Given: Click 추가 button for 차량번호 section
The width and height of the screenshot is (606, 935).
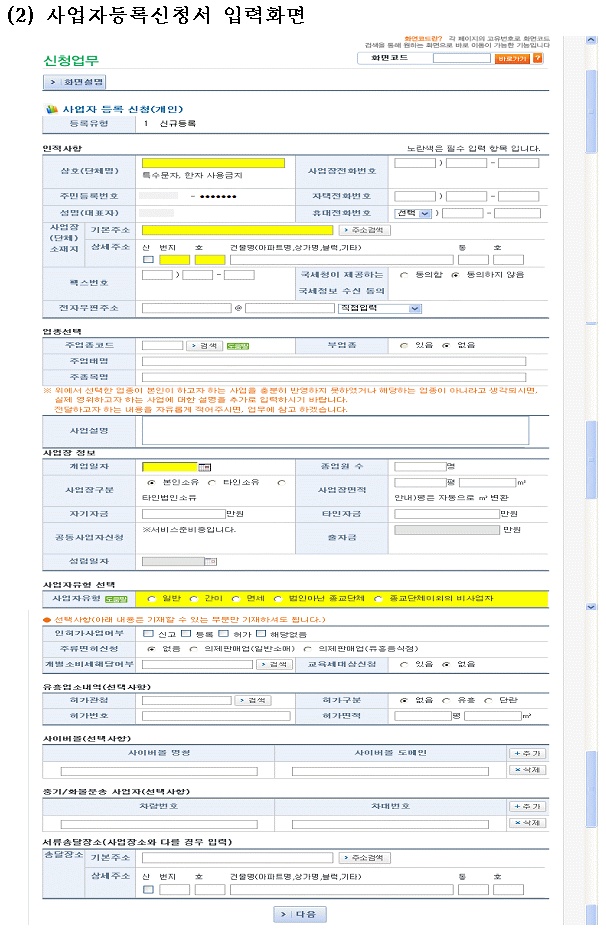Looking at the screenshot, I should click(527, 806).
